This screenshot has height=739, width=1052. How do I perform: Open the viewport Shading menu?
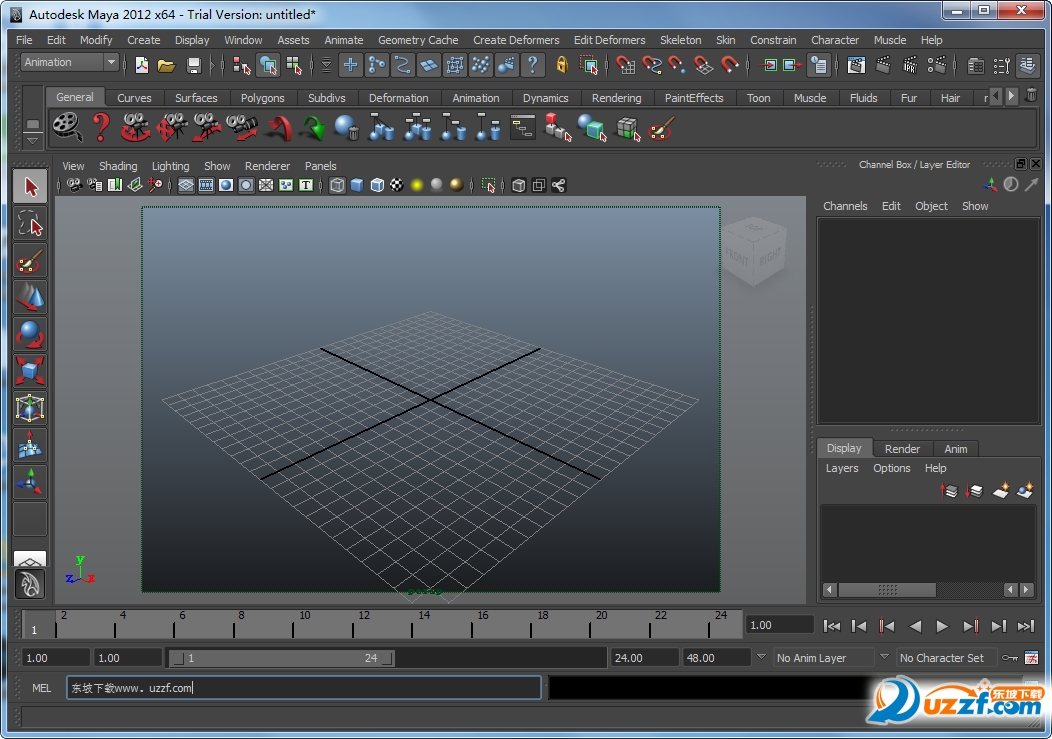point(118,166)
